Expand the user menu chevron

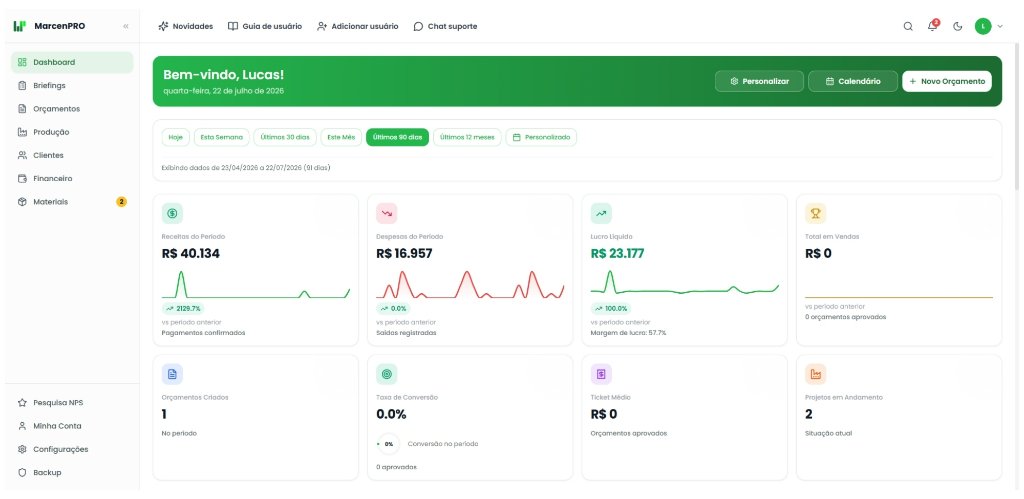(x=1000, y=27)
